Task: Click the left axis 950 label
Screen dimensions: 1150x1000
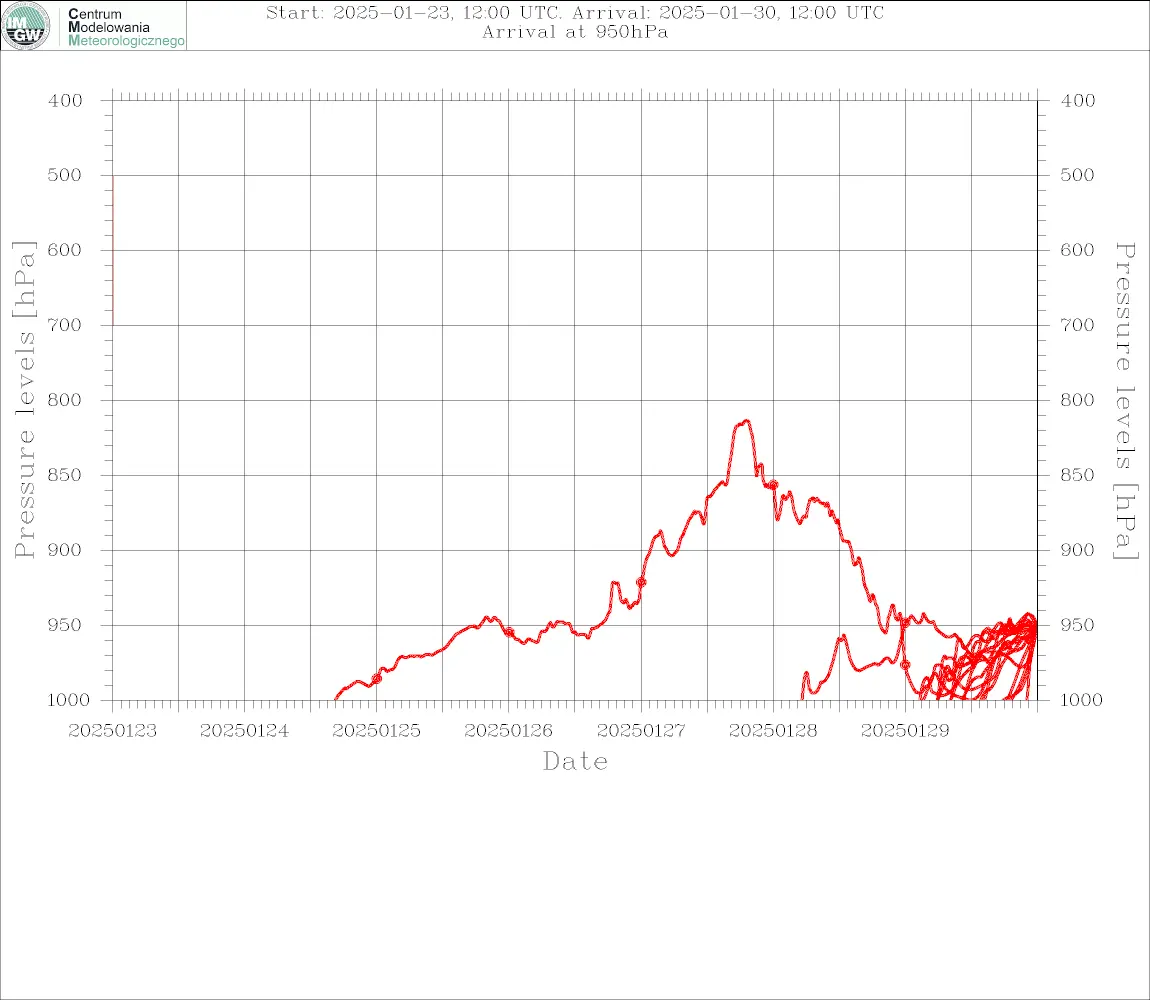Action: (x=65, y=624)
